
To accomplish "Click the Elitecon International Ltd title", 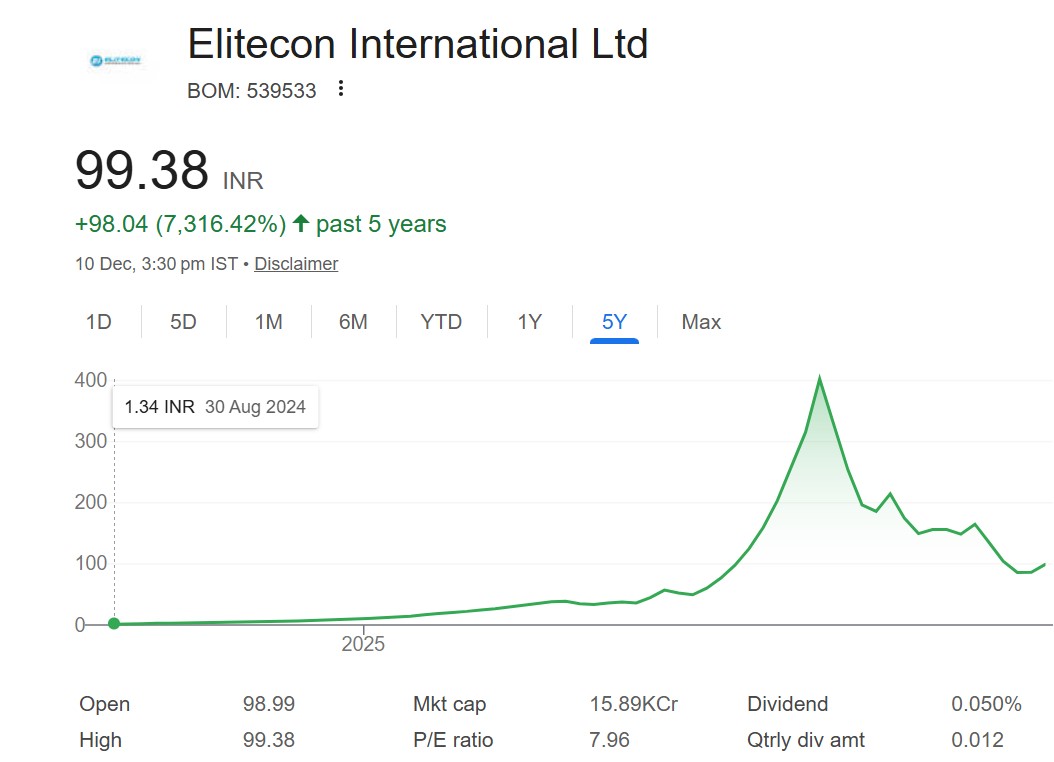I will [418, 44].
